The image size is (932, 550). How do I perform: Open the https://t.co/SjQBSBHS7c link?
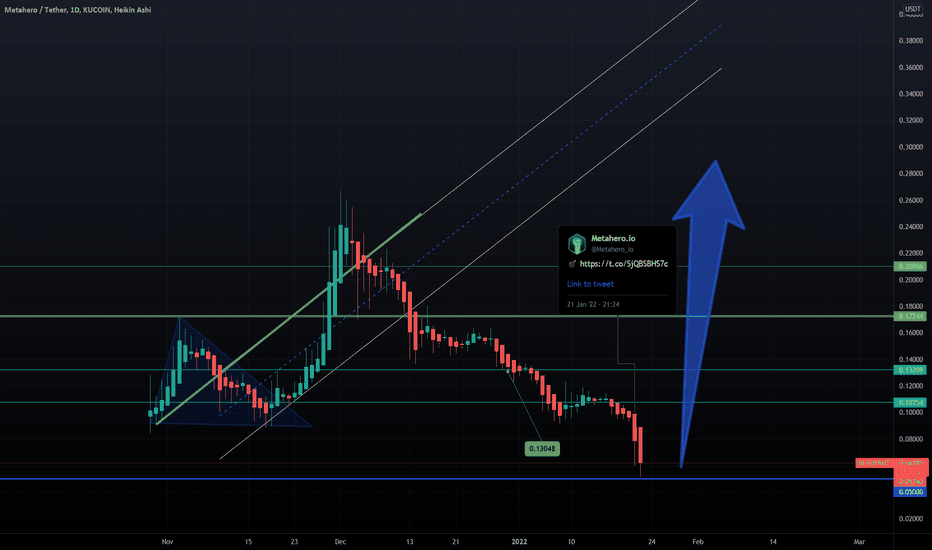click(x=624, y=264)
